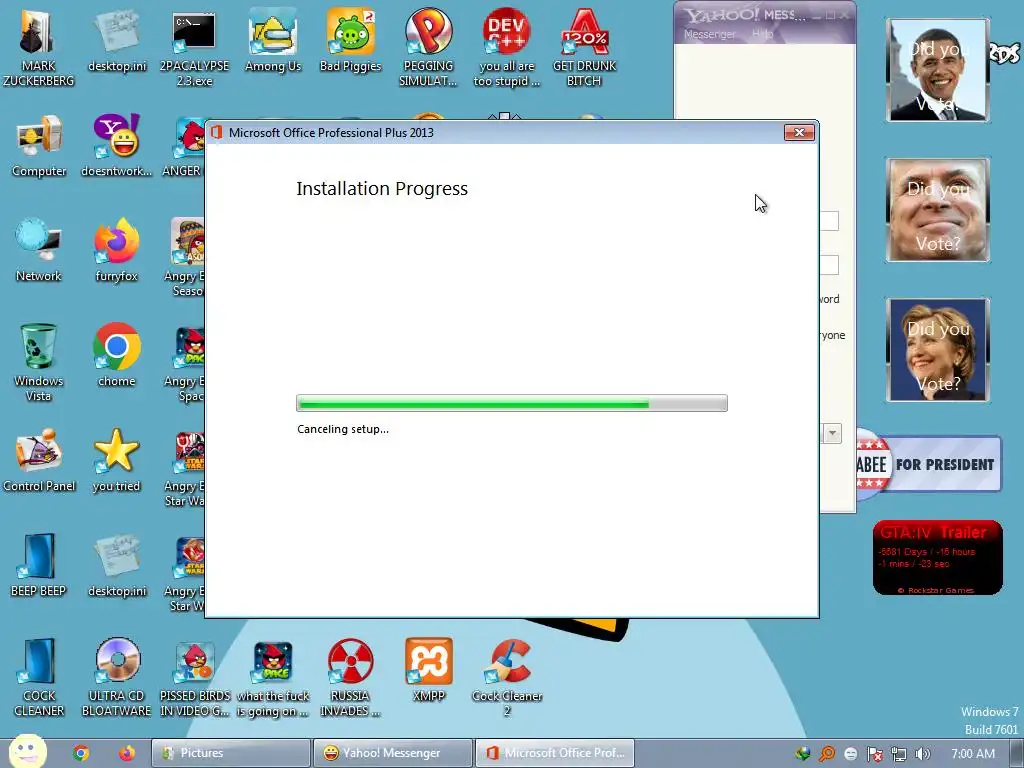
Task: Click the 'FOR PRESIDENT' campaign gadget
Action: (x=929, y=464)
